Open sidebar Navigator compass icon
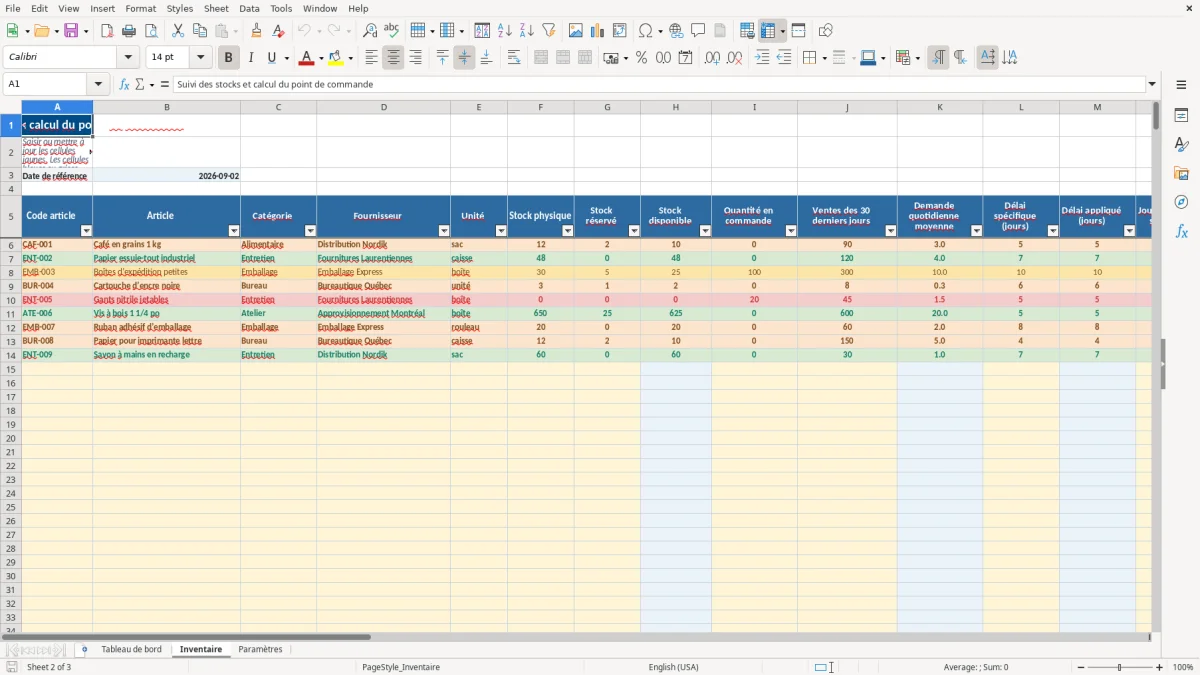Viewport: 1200px width, 675px height. 1182,202
